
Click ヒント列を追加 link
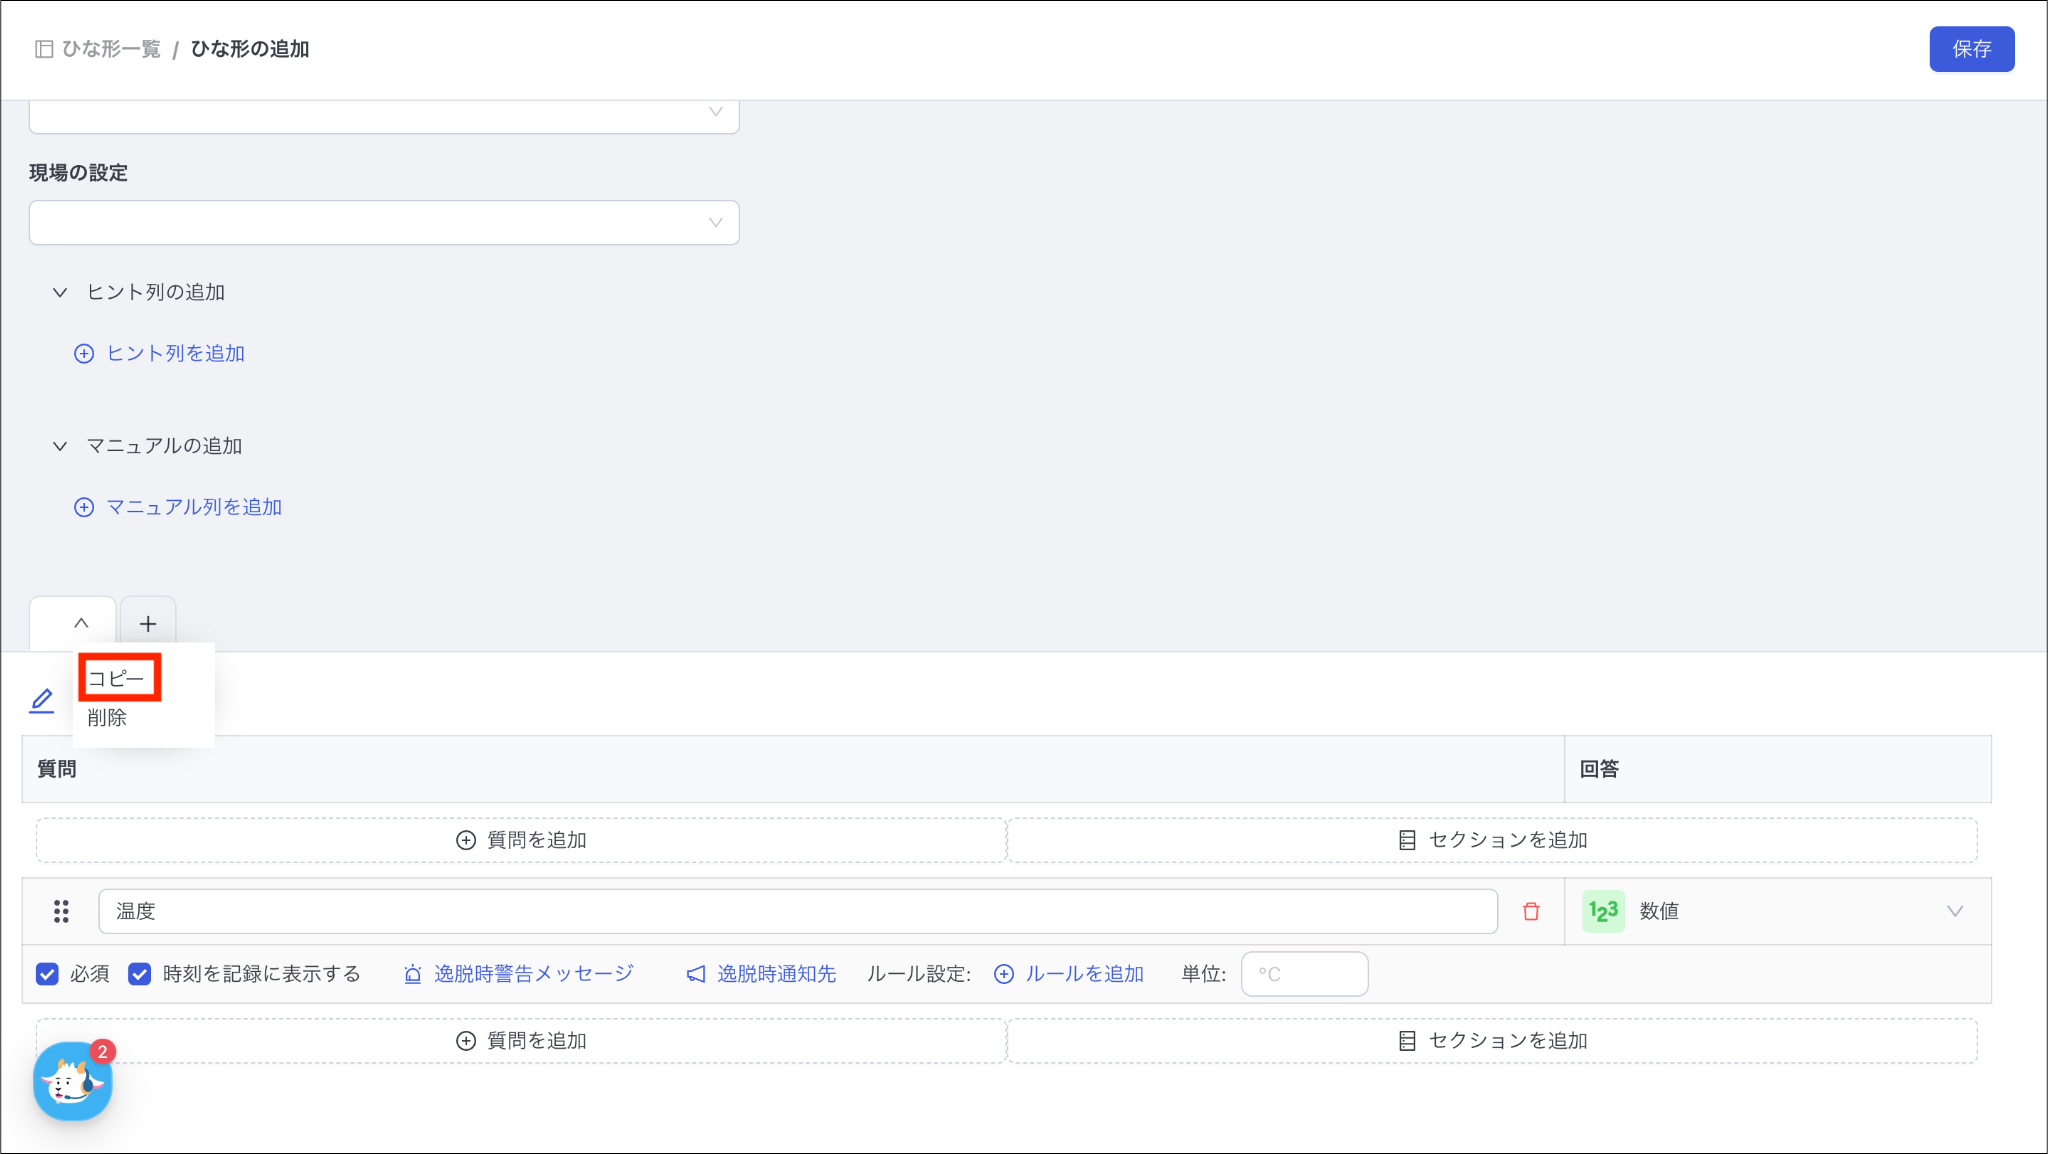tap(175, 353)
